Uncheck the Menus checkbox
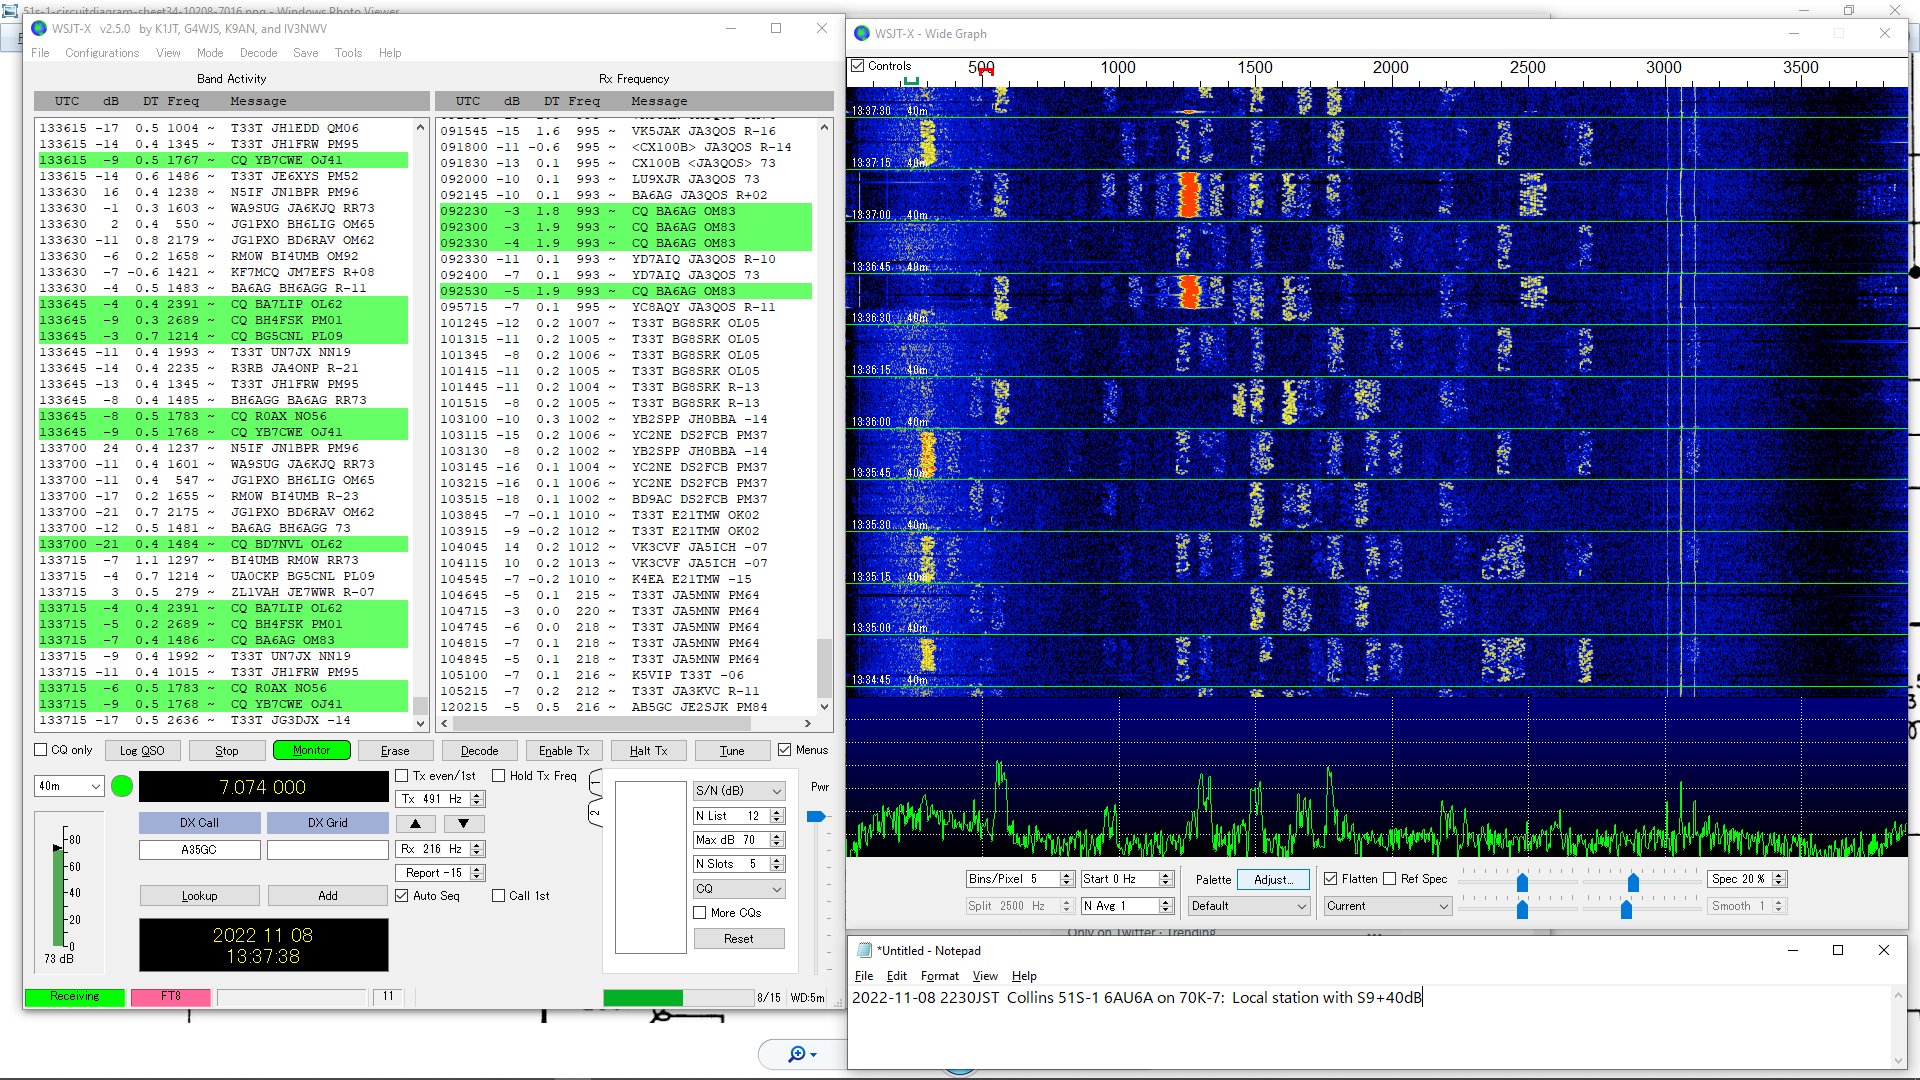 tap(785, 750)
